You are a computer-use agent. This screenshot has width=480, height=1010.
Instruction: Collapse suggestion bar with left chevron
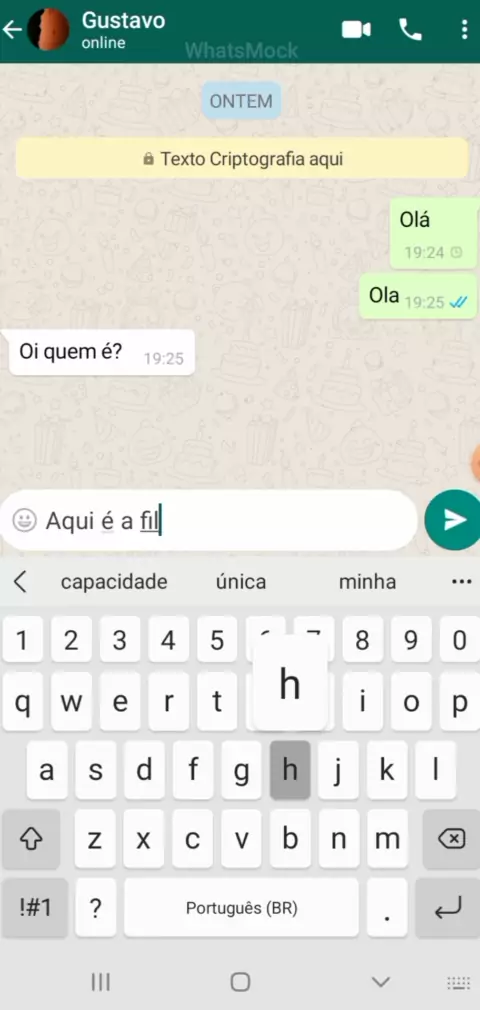tap(21, 582)
